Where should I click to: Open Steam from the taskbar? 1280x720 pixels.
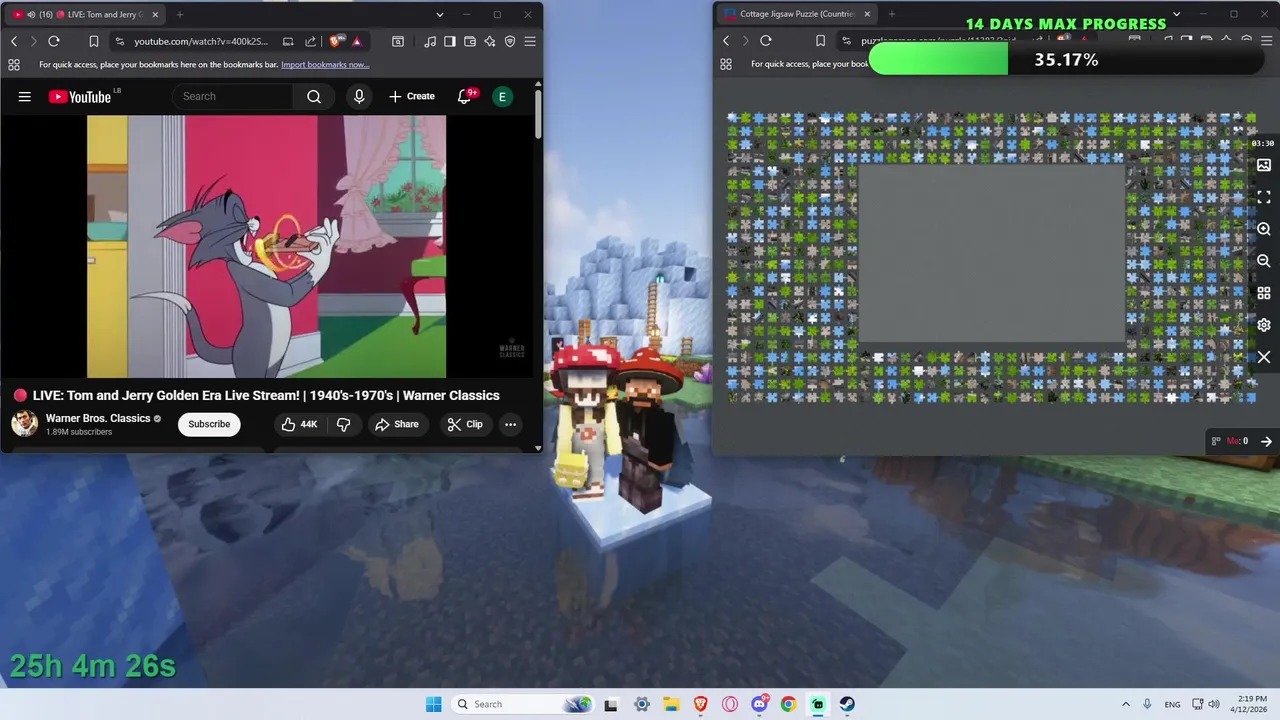click(x=847, y=704)
